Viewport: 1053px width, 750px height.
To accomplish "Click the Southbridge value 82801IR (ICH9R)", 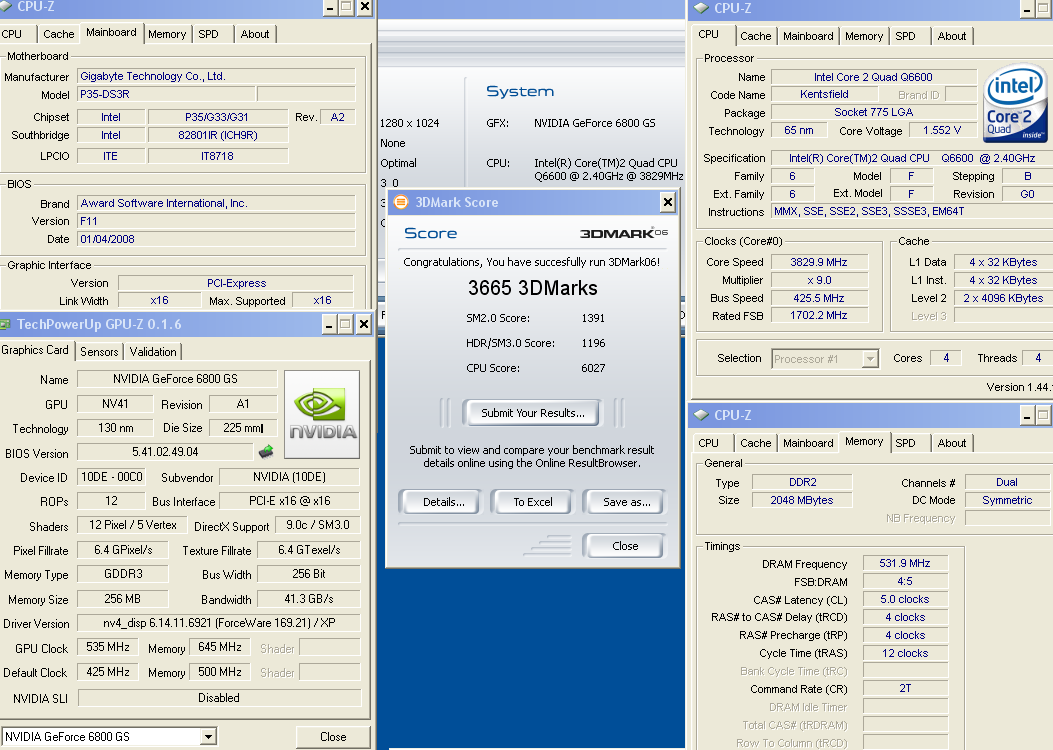I will coord(218,135).
